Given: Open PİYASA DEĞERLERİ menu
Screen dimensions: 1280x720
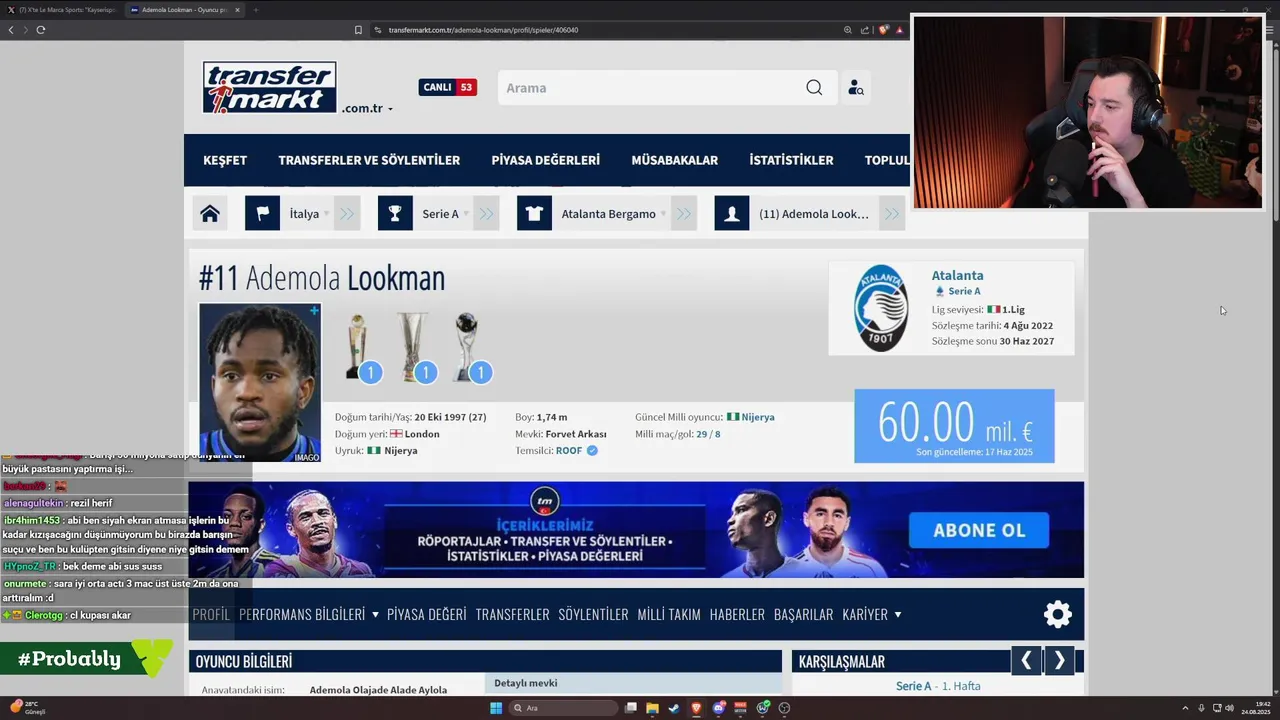Looking at the screenshot, I should tap(545, 160).
